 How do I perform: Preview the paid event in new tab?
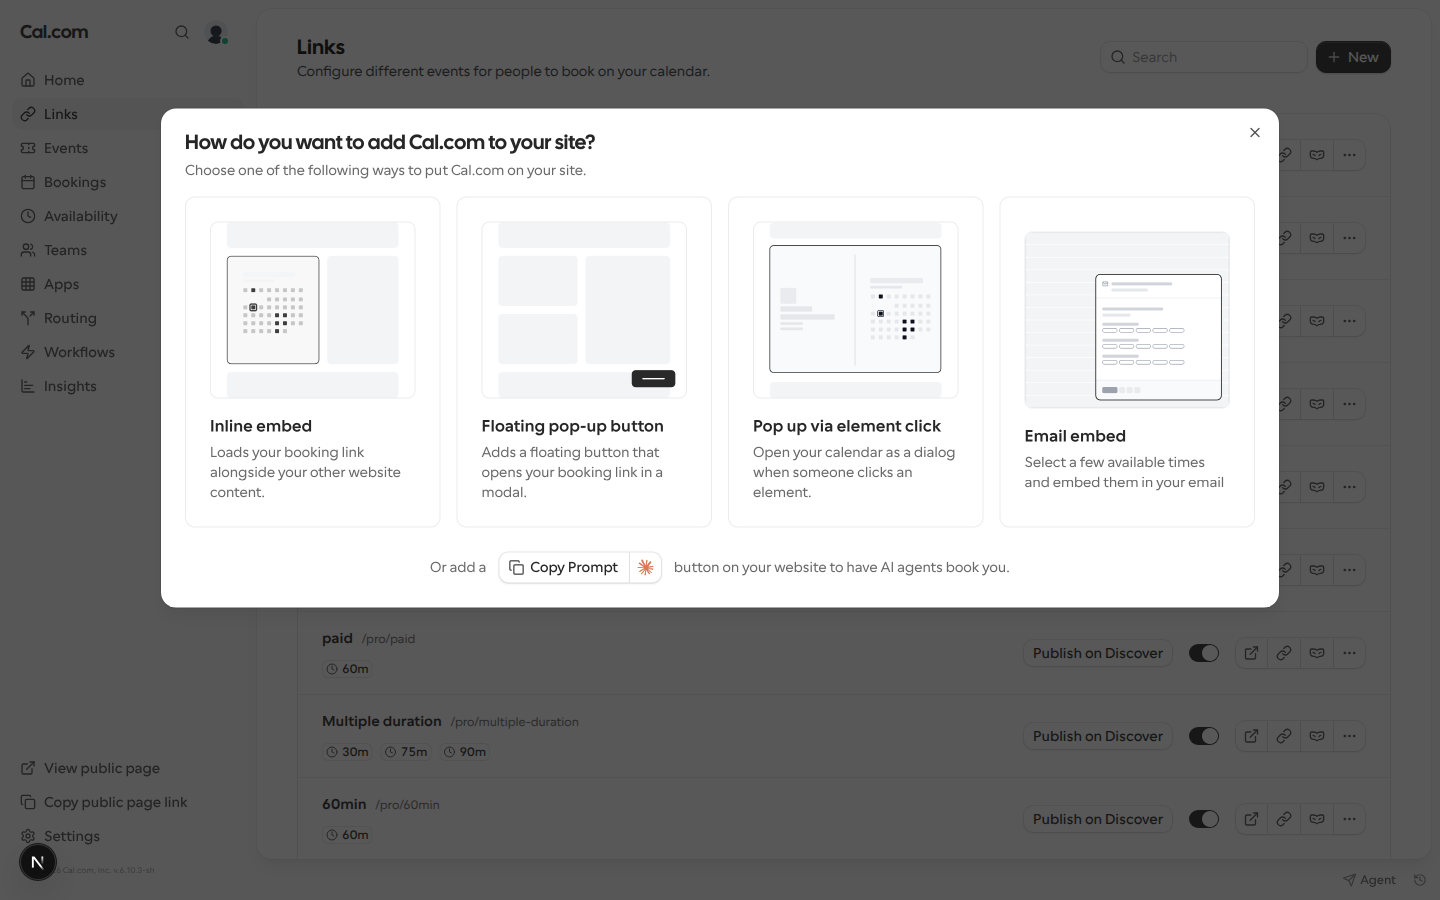pyautogui.click(x=1251, y=653)
